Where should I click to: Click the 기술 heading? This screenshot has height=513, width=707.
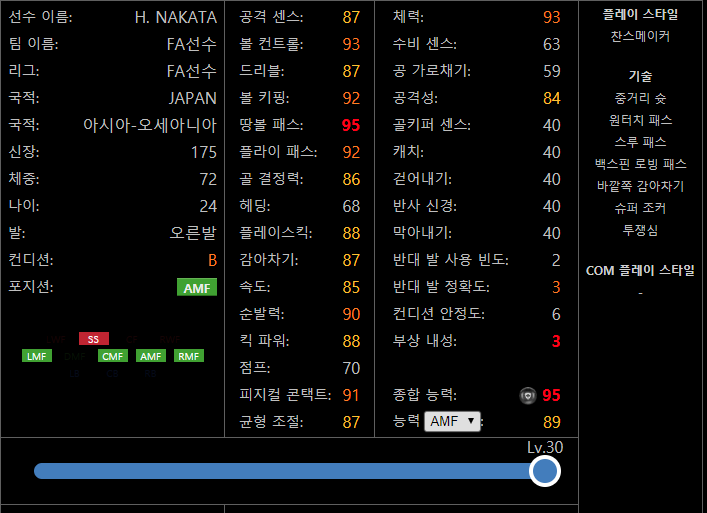(640, 76)
